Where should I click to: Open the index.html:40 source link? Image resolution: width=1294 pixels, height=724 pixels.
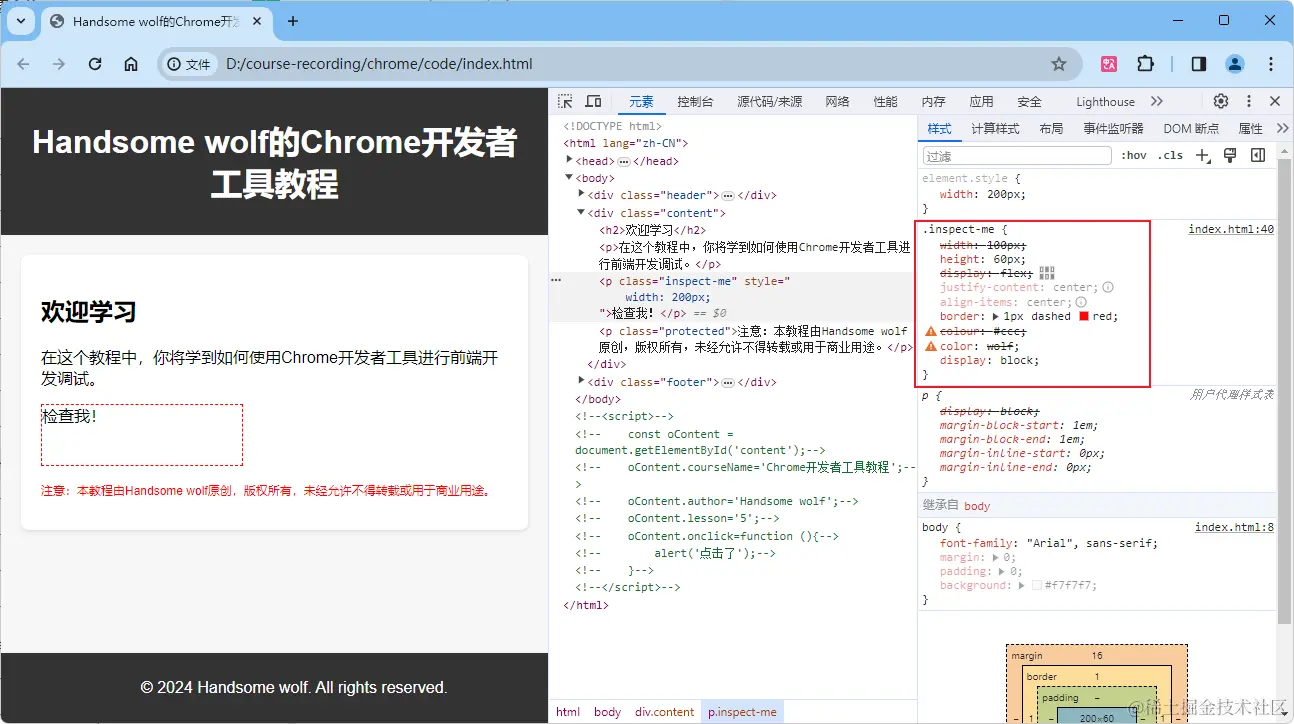pos(1231,229)
